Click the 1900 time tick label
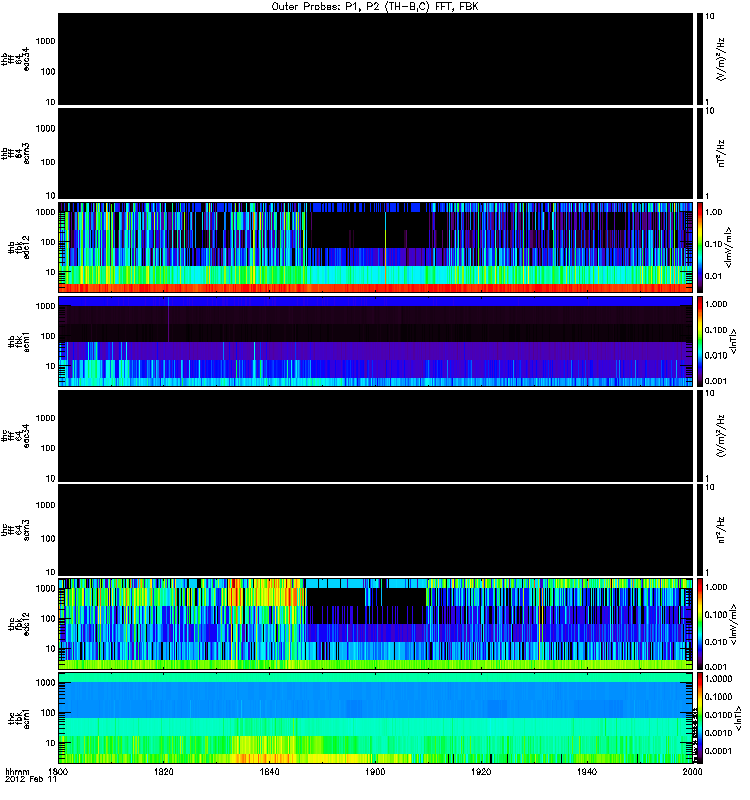 tap(376, 773)
